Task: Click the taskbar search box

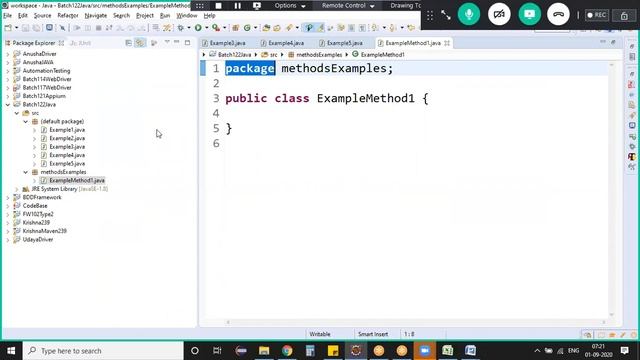Action: click(103, 351)
